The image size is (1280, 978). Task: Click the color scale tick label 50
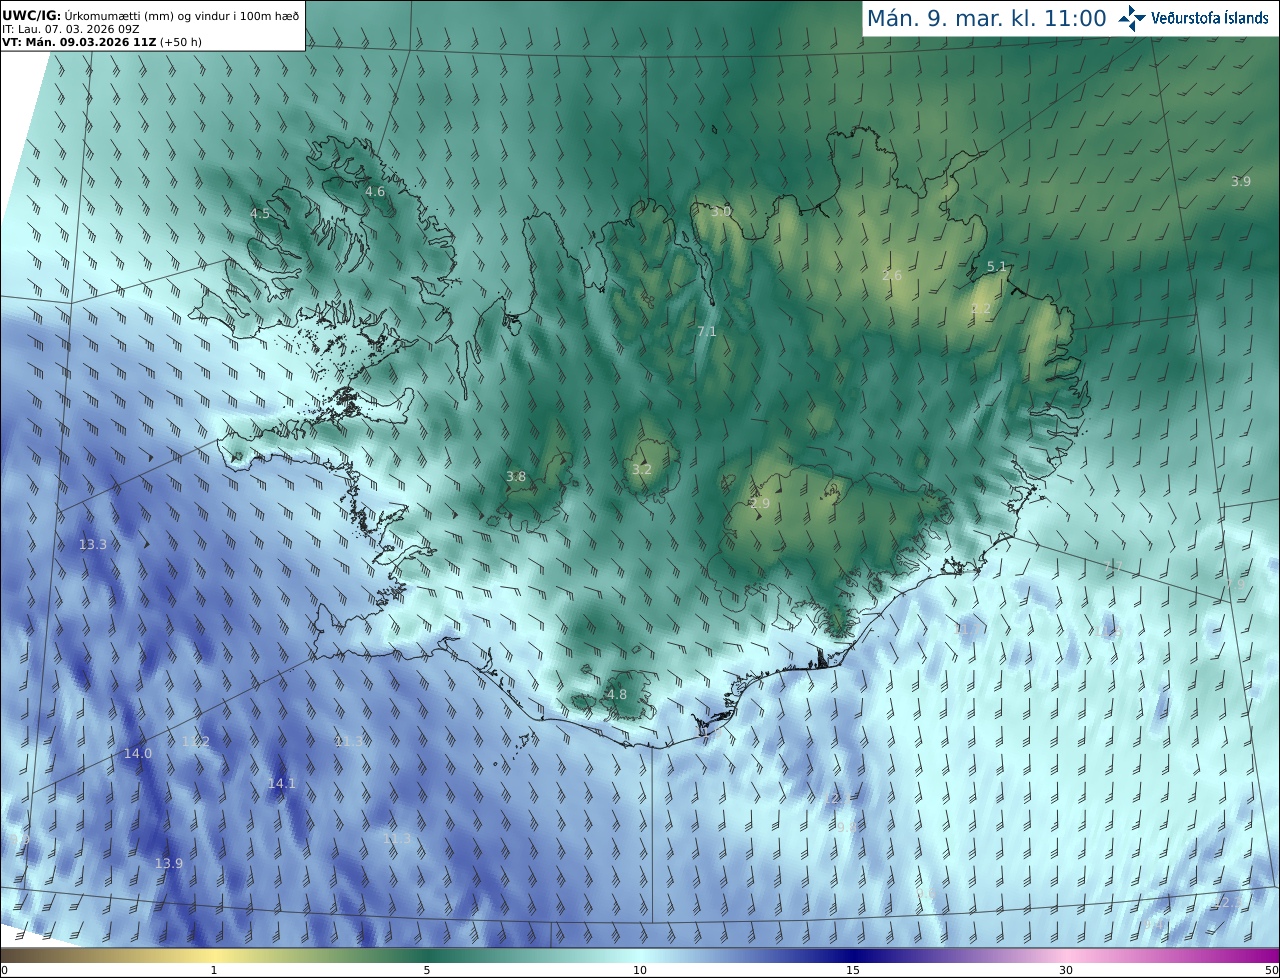(1272, 970)
